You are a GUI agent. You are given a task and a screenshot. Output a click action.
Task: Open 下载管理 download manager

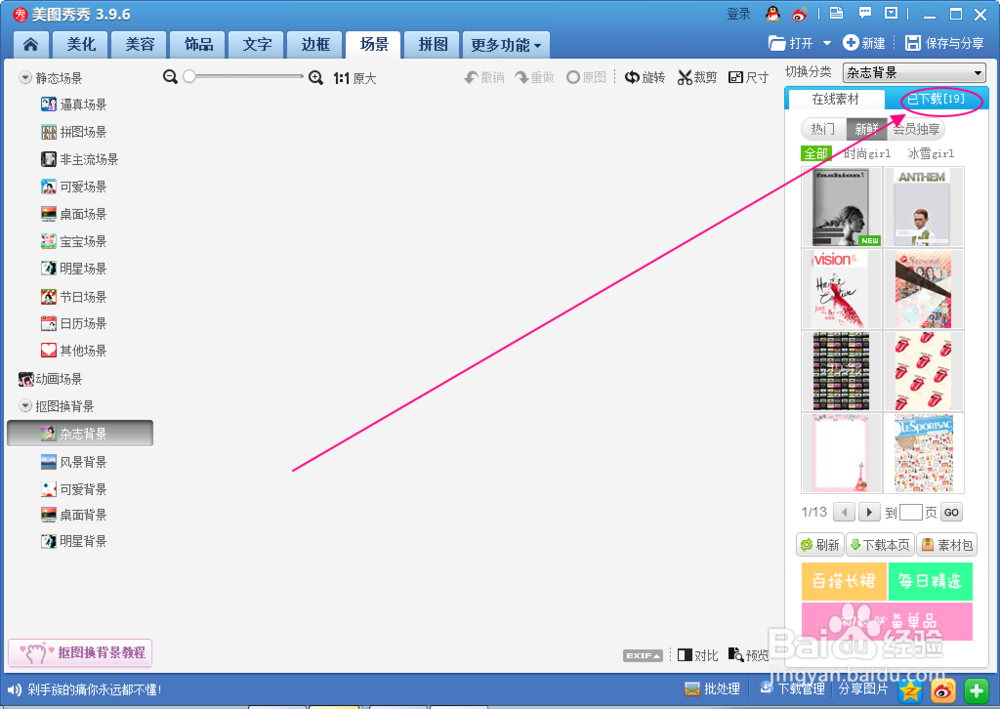[x=793, y=689]
